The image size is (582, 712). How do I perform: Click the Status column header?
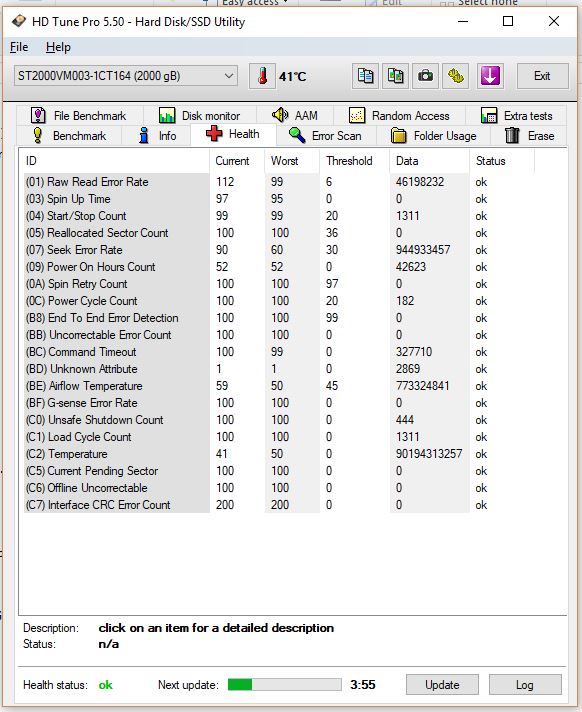[502, 161]
